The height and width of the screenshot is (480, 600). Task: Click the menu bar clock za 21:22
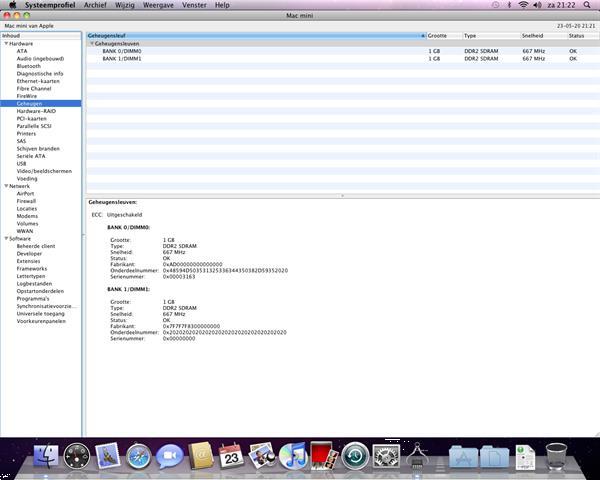561,5
